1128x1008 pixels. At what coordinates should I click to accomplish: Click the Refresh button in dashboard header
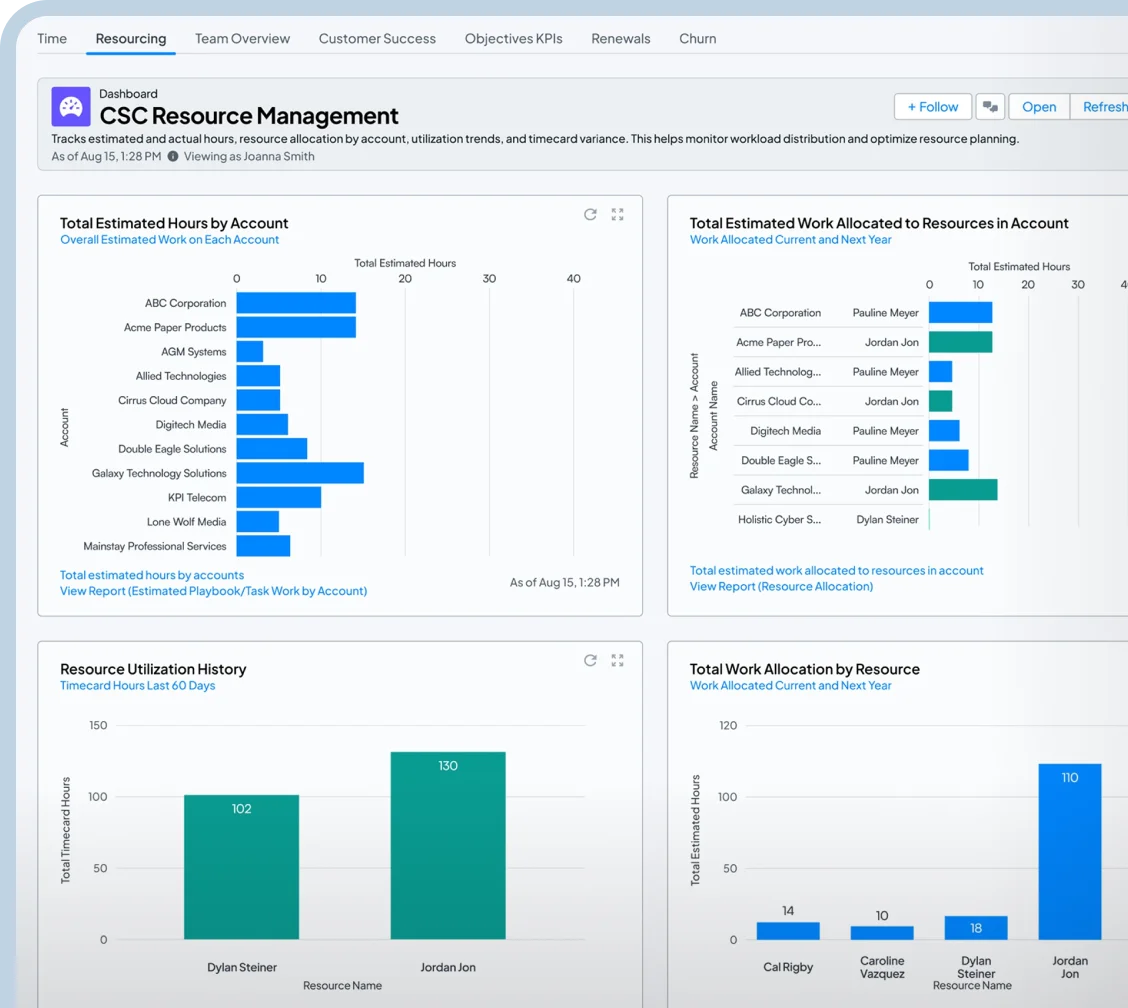point(1102,107)
